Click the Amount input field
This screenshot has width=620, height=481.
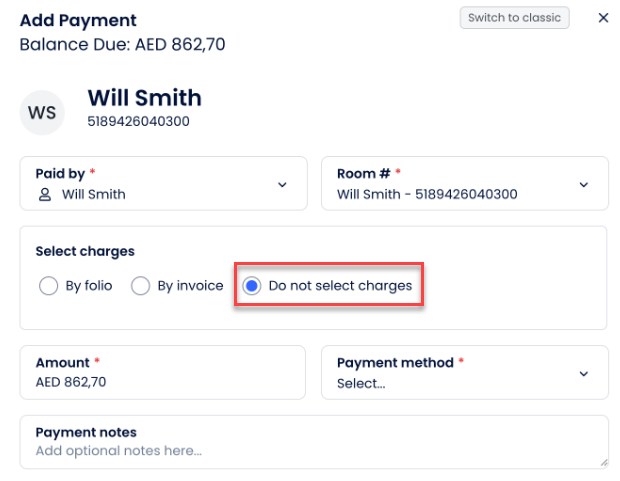(x=162, y=382)
